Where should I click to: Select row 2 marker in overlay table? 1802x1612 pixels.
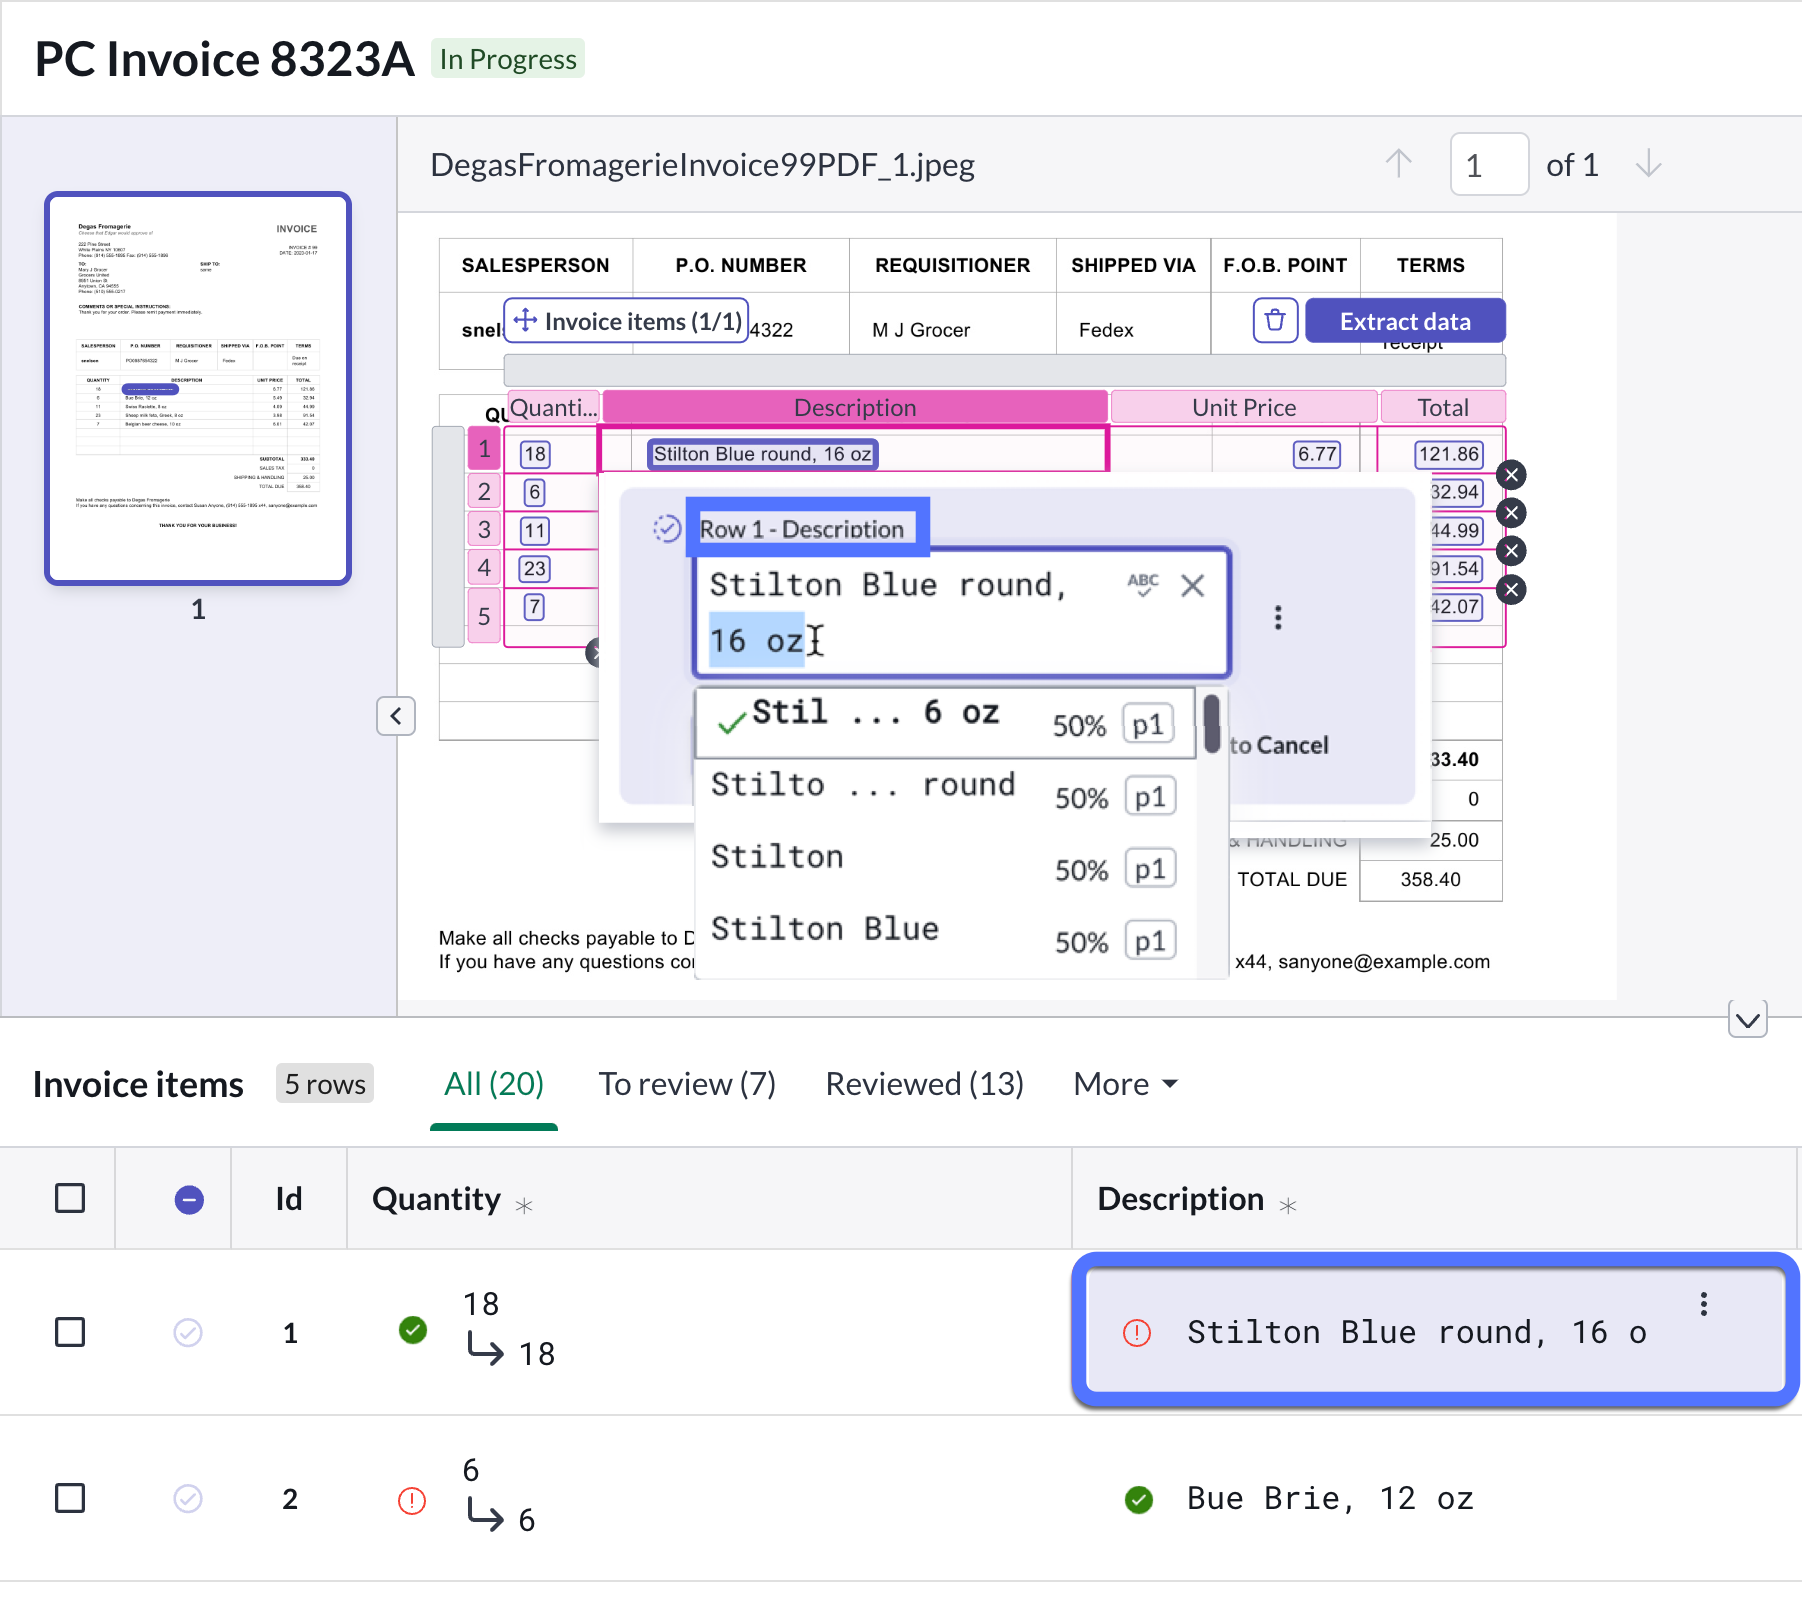tap(484, 491)
